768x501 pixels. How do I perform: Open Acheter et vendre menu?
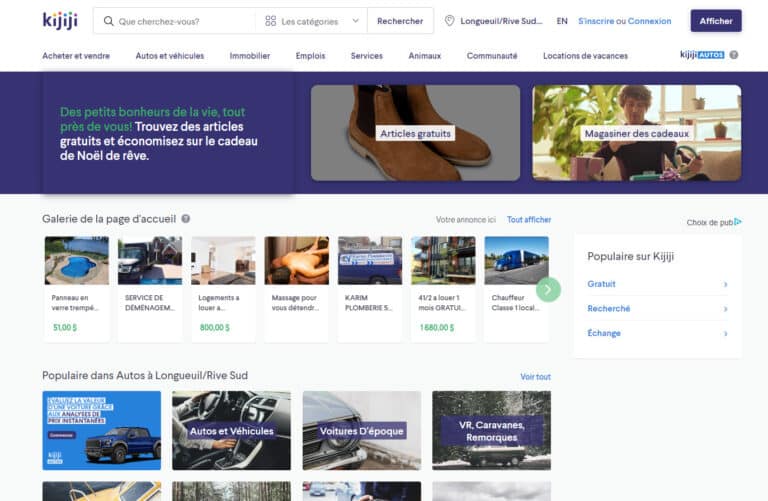[76, 56]
